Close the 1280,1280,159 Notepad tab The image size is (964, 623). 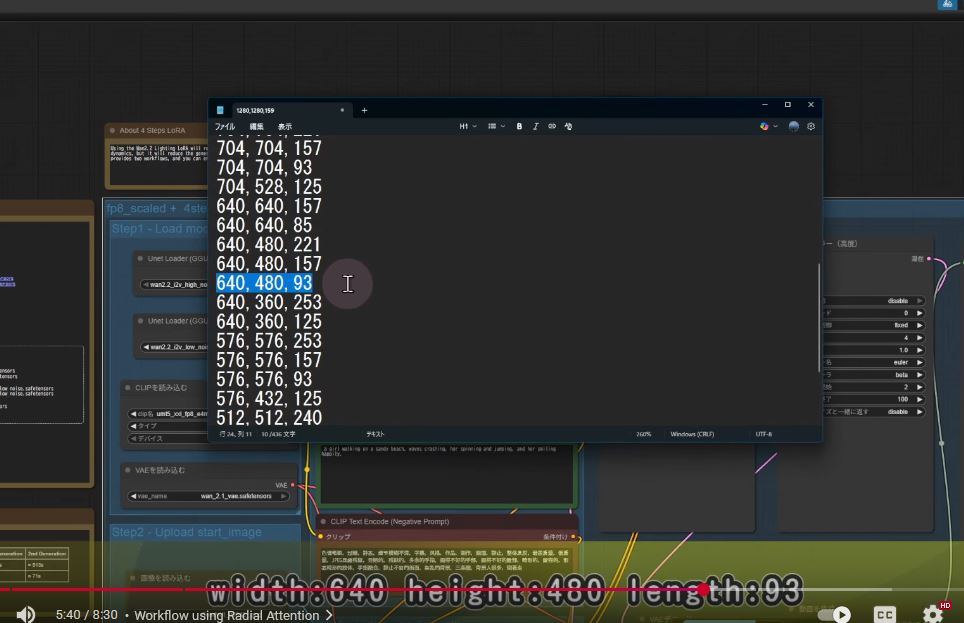[342, 111]
